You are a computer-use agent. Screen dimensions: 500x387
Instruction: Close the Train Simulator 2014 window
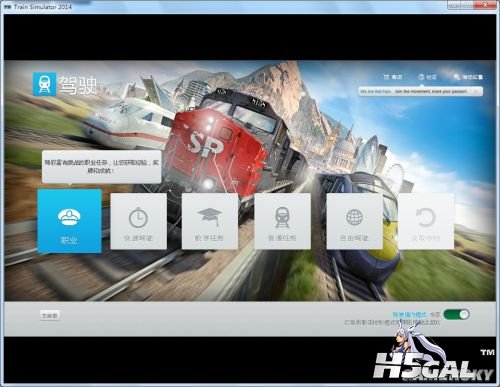coord(485,5)
